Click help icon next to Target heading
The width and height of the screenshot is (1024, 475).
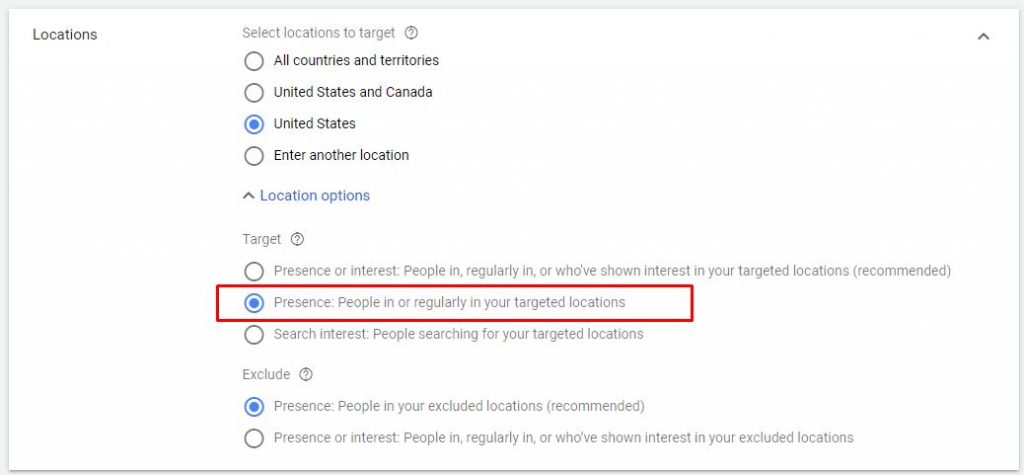297,240
